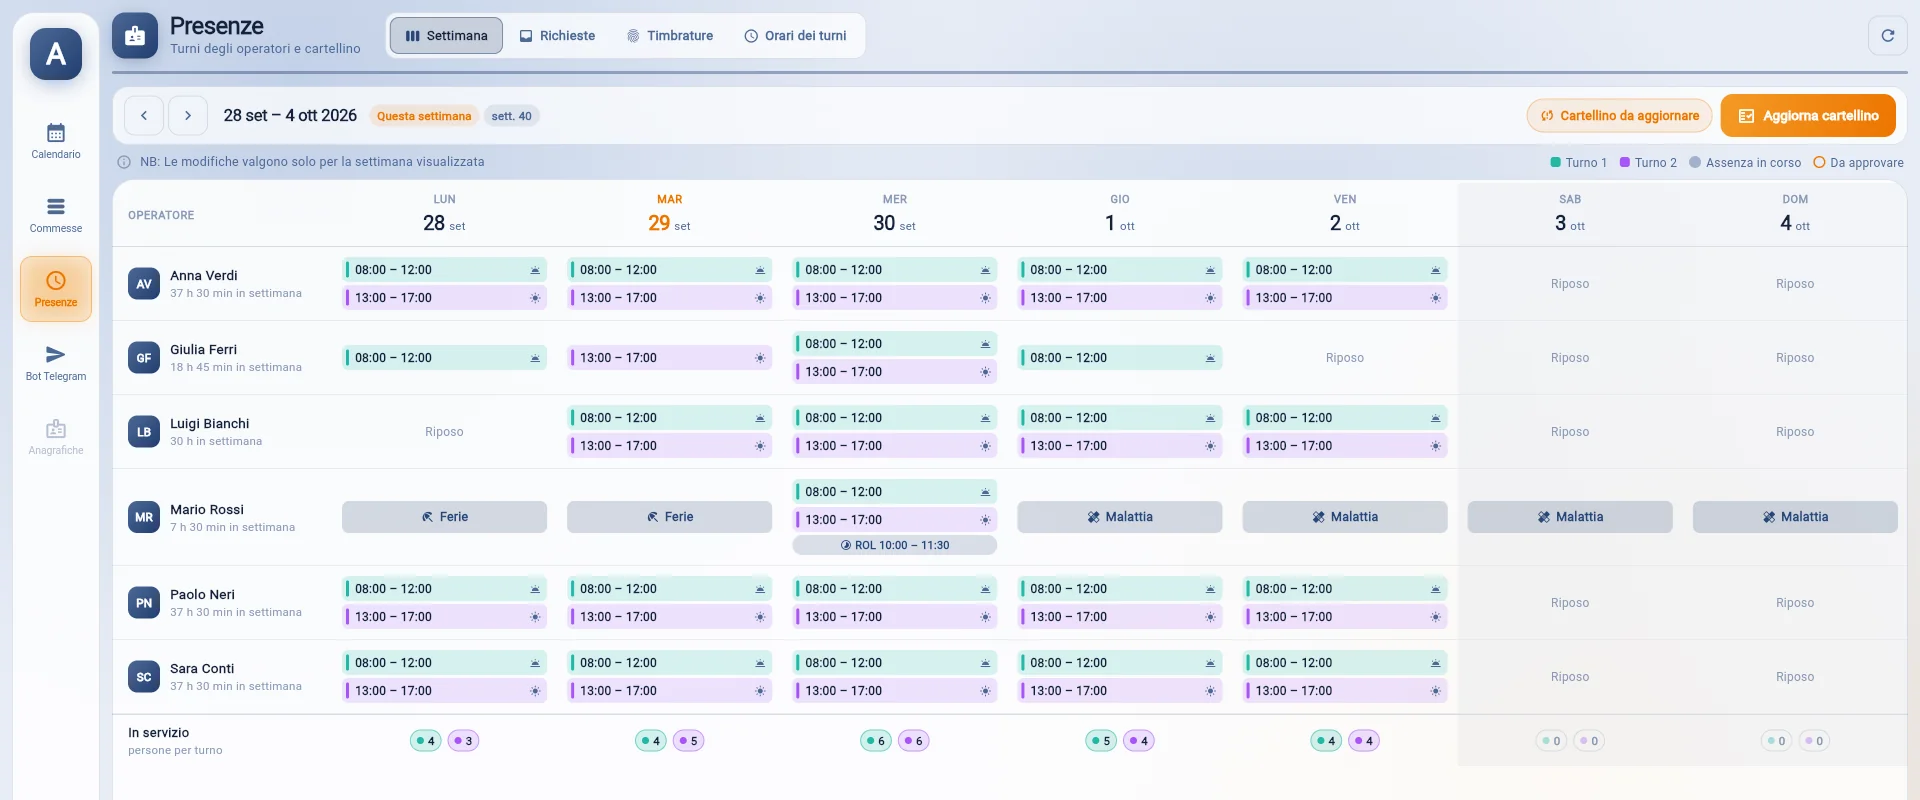Open Giulia Ferri's Tuesday 13:00 – 17:00 shift
Viewport: 1920px width, 800px height.
click(669, 358)
